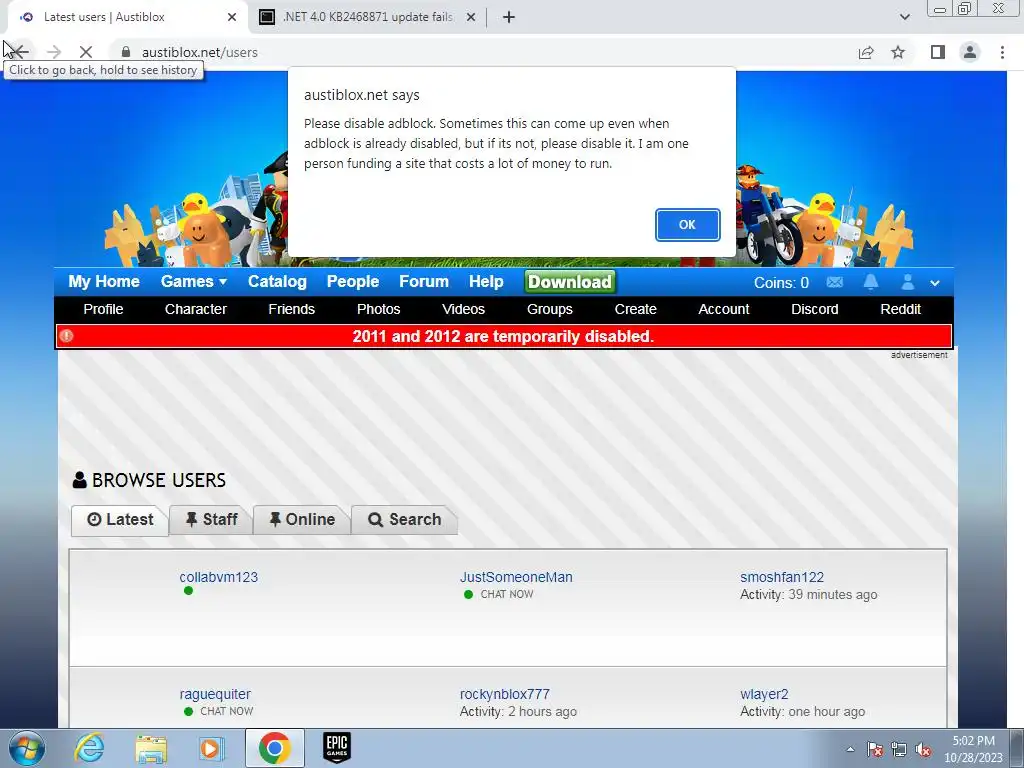Select the Latest users tab

click(120, 519)
